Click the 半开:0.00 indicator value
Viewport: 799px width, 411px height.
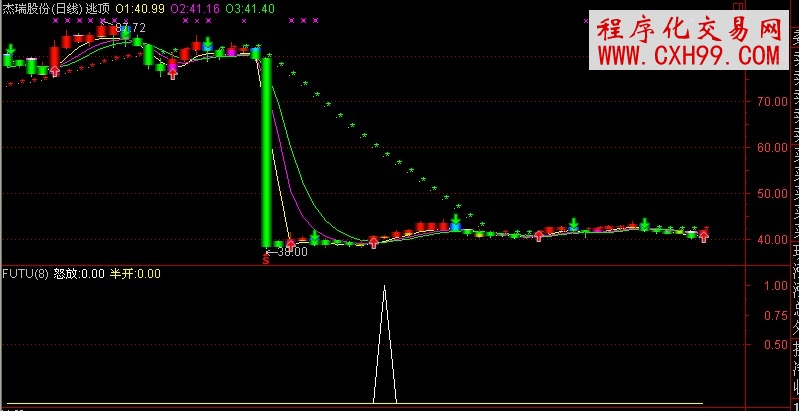[x=135, y=272]
